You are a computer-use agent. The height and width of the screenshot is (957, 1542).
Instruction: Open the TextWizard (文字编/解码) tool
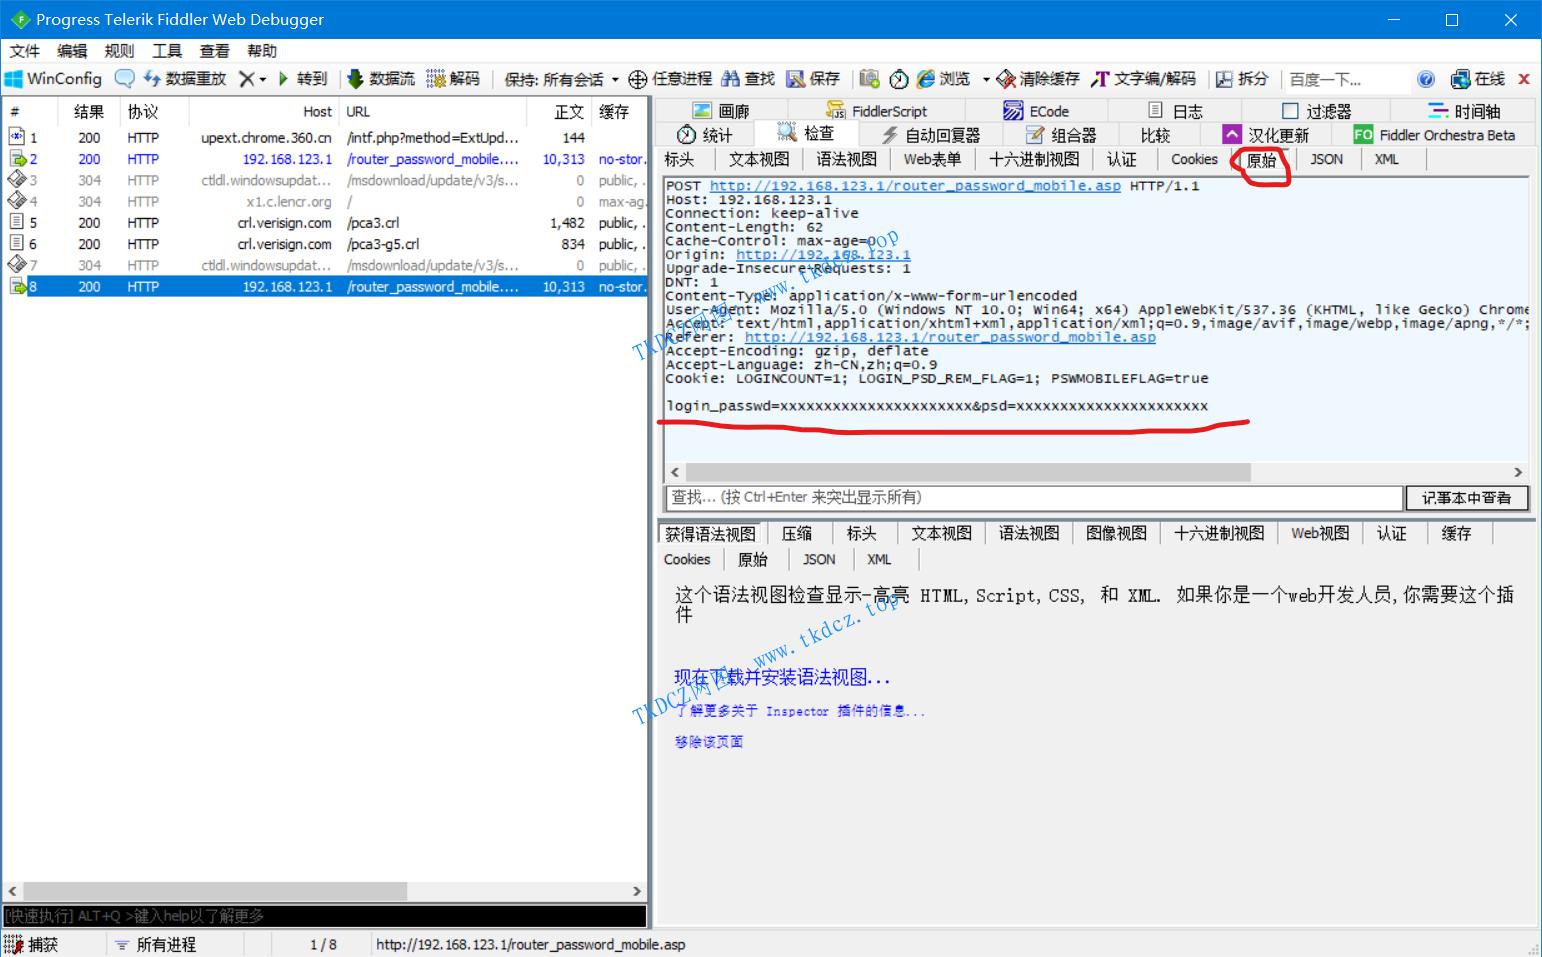(x=1144, y=79)
